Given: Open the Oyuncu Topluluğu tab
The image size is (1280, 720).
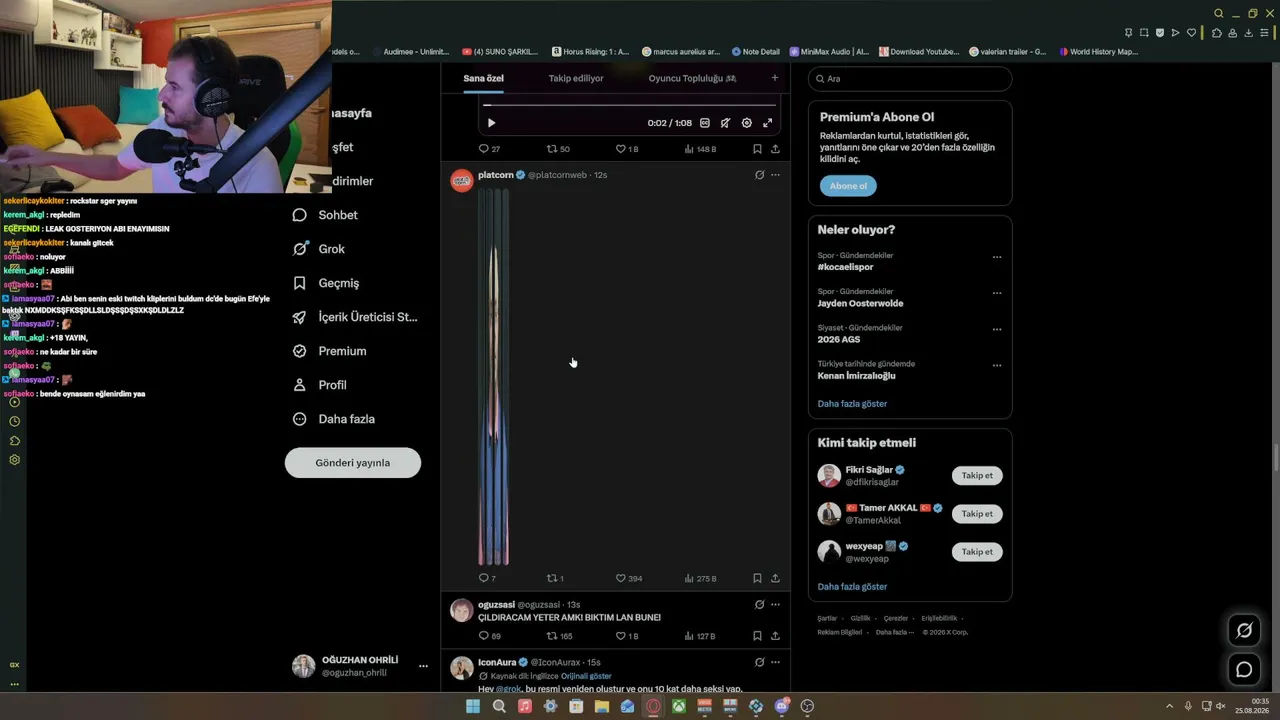Looking at the screenshot, I should pyautogui.click(x=692, y=78).
